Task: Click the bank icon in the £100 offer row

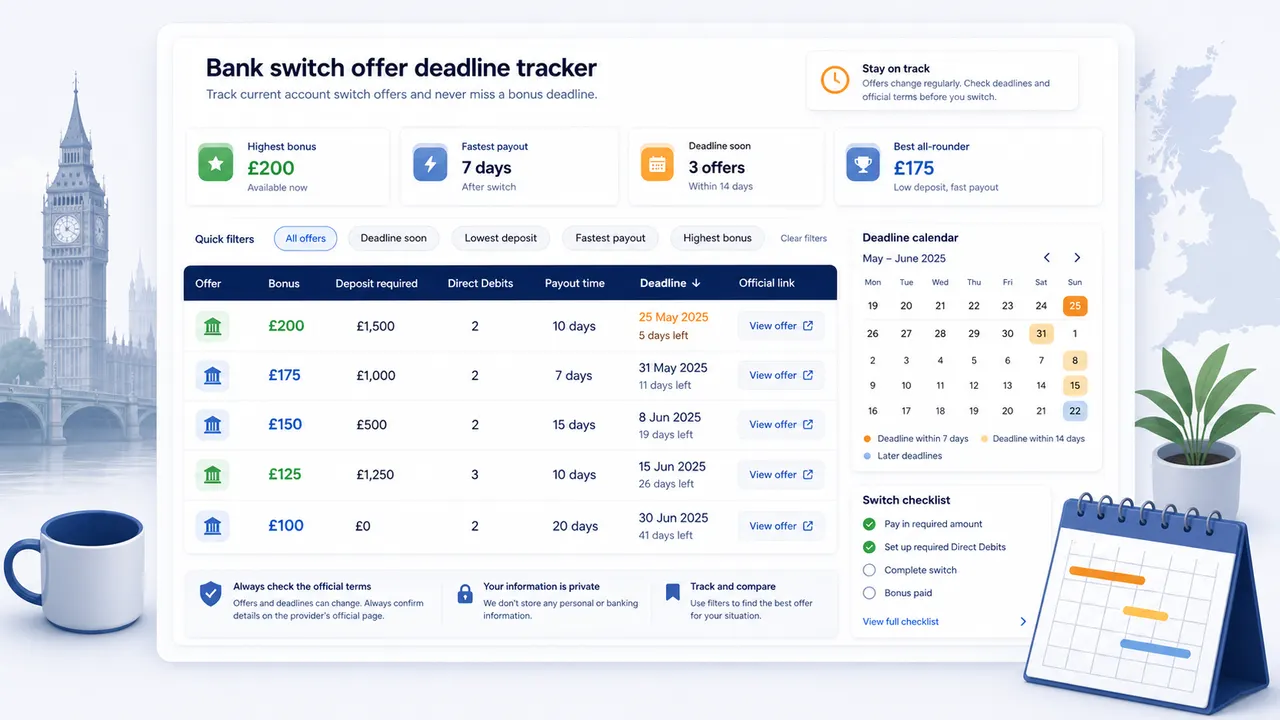Action: 212,526
